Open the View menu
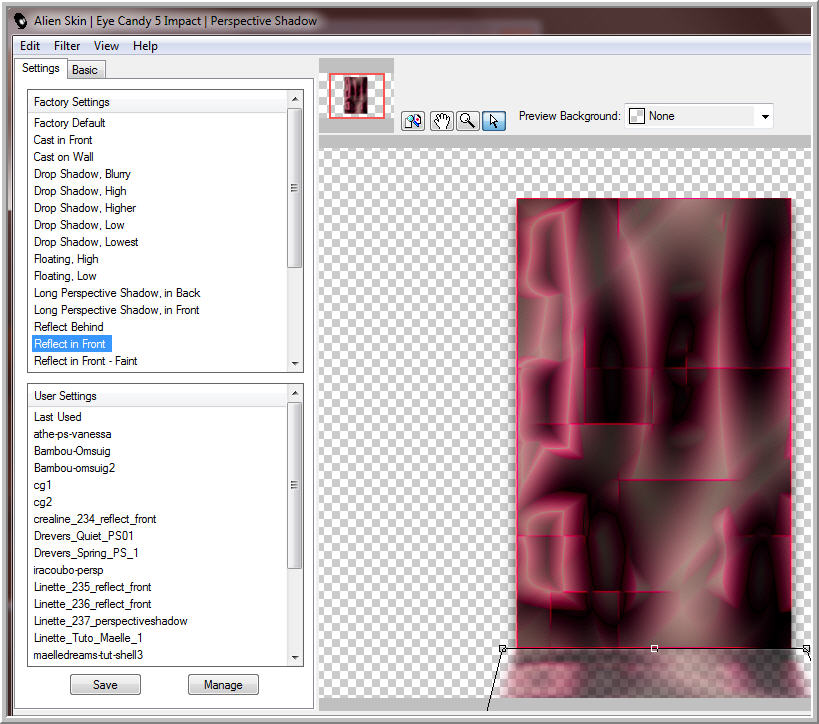The image size is (819, 724). pos(107,46)
